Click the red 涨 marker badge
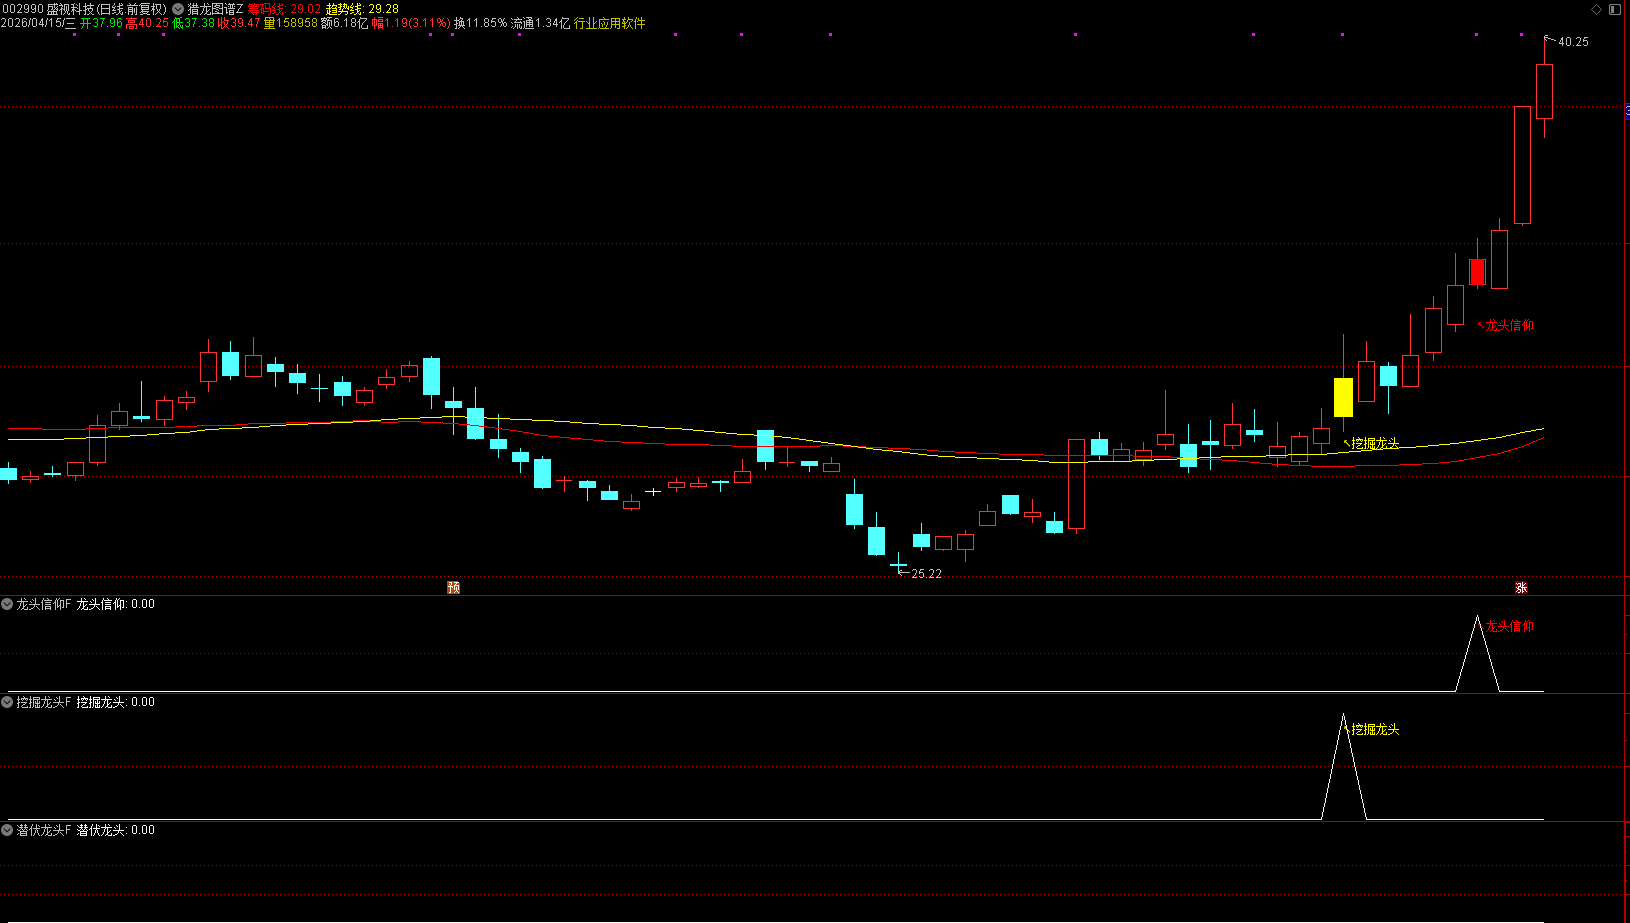Image resolution: width=1630 pixels, height=923 pixels. tap(1521, 587)
